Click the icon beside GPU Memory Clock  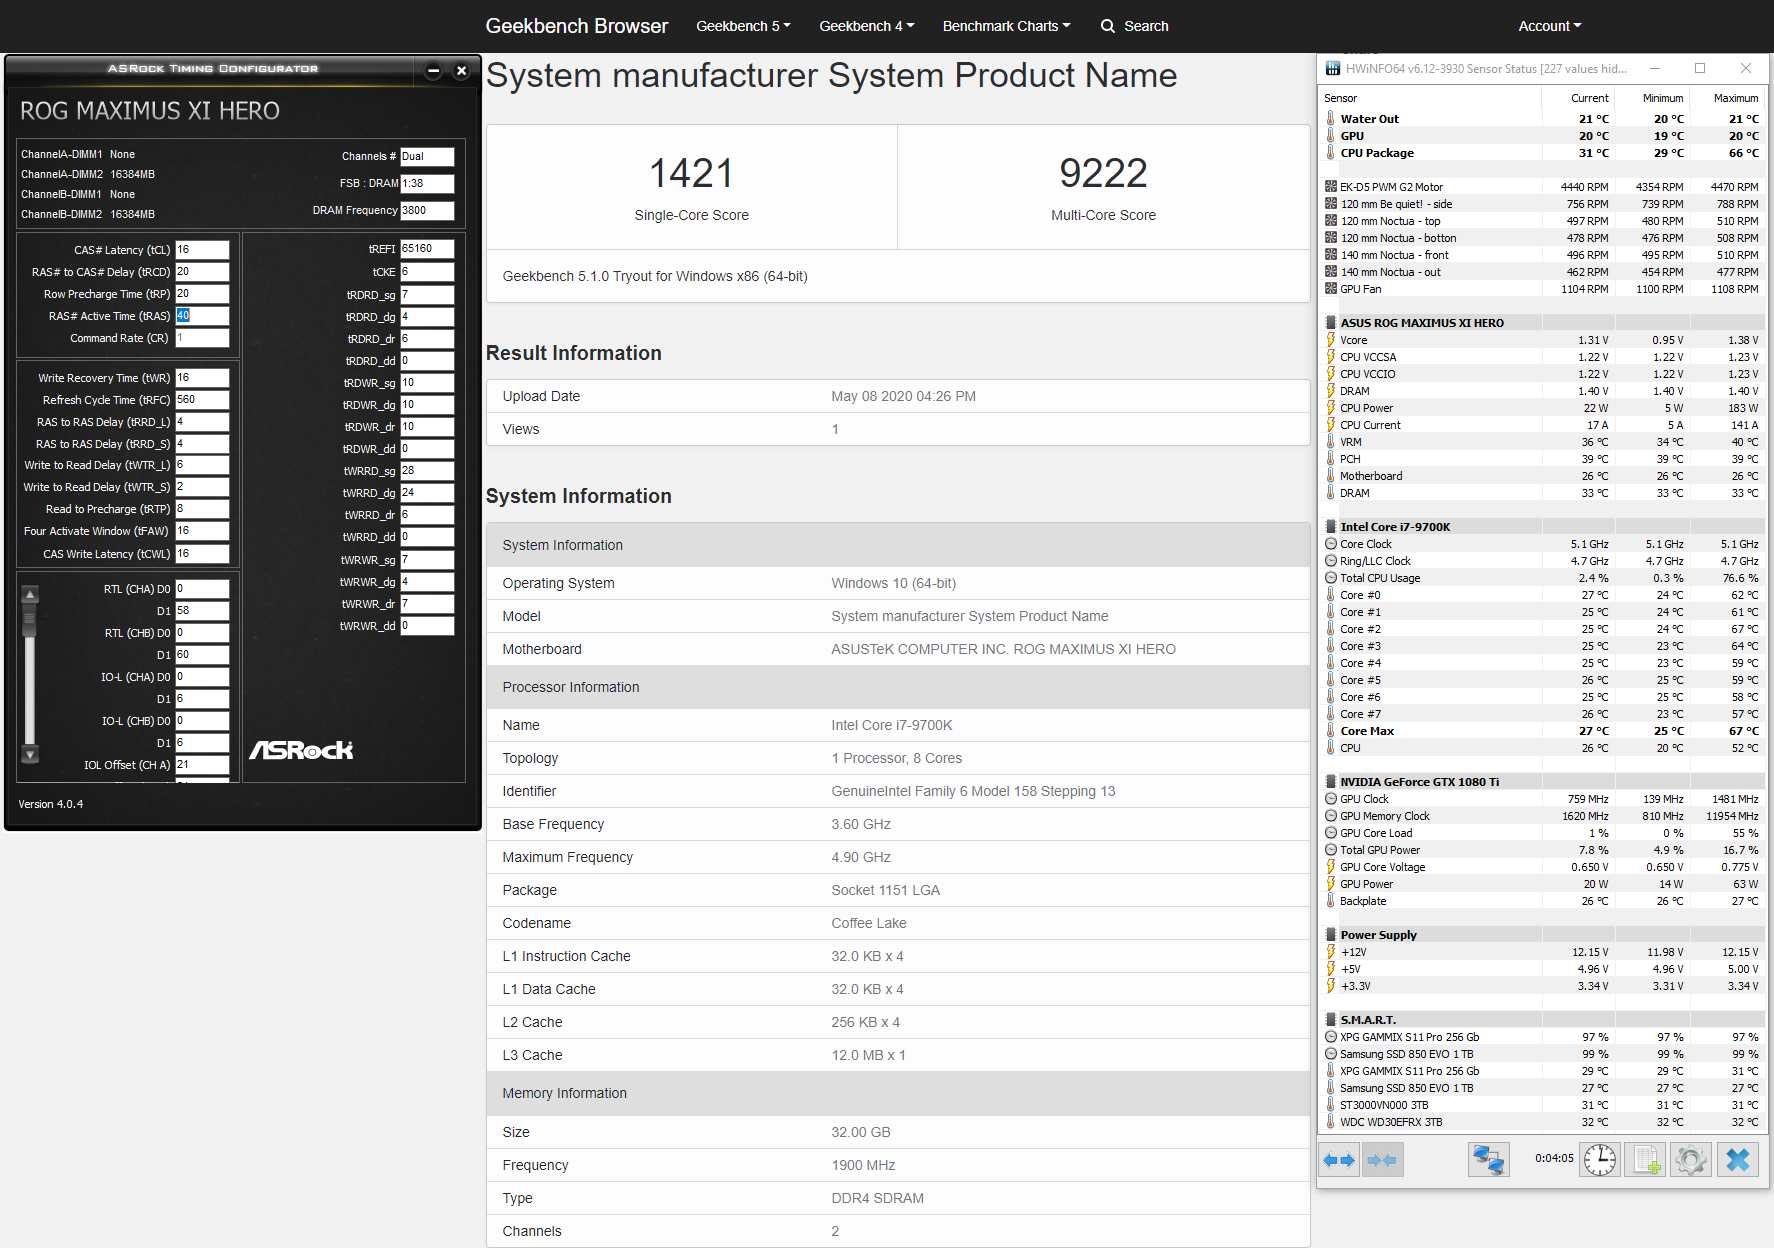click(1331, 816)
